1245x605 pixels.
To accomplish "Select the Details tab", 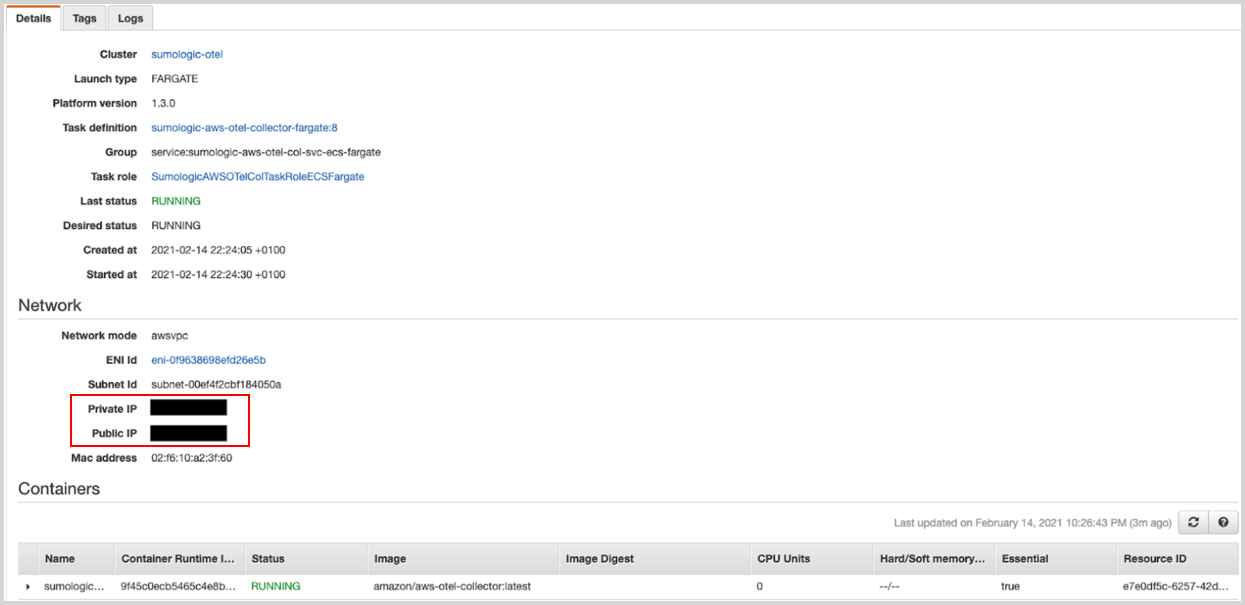I will pyautogui.click(x=33, y=18).
